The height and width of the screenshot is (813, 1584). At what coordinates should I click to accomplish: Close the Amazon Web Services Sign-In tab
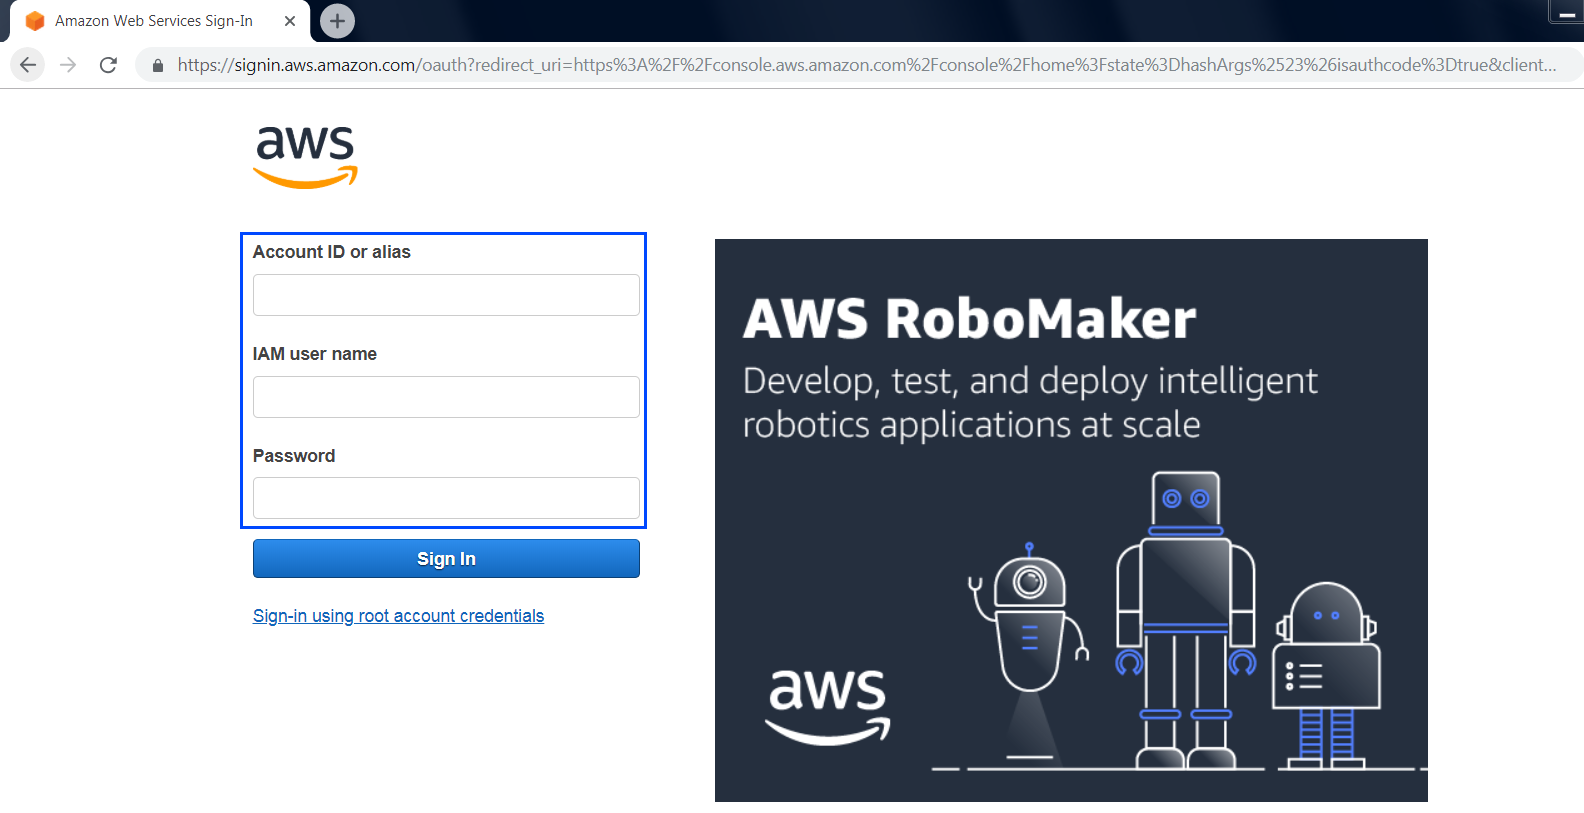tap(290, 21)
